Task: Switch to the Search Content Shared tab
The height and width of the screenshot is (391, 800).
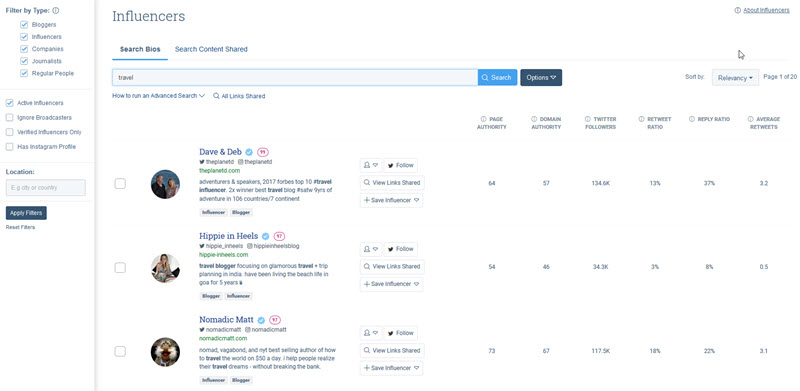Action: tap(211, 50)
